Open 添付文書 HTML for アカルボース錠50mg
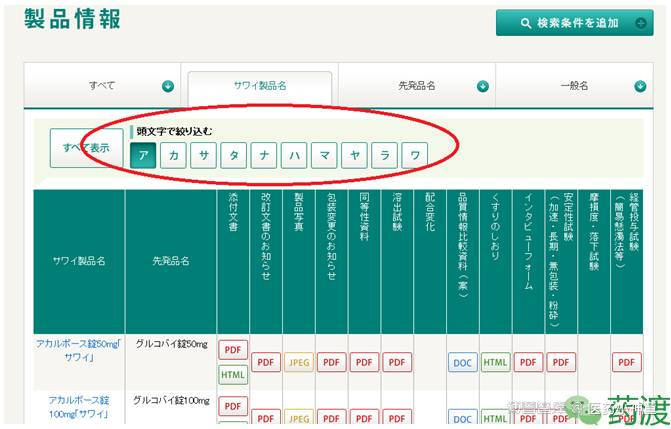Viewport: 671px width, 429px height. [233, 375]
